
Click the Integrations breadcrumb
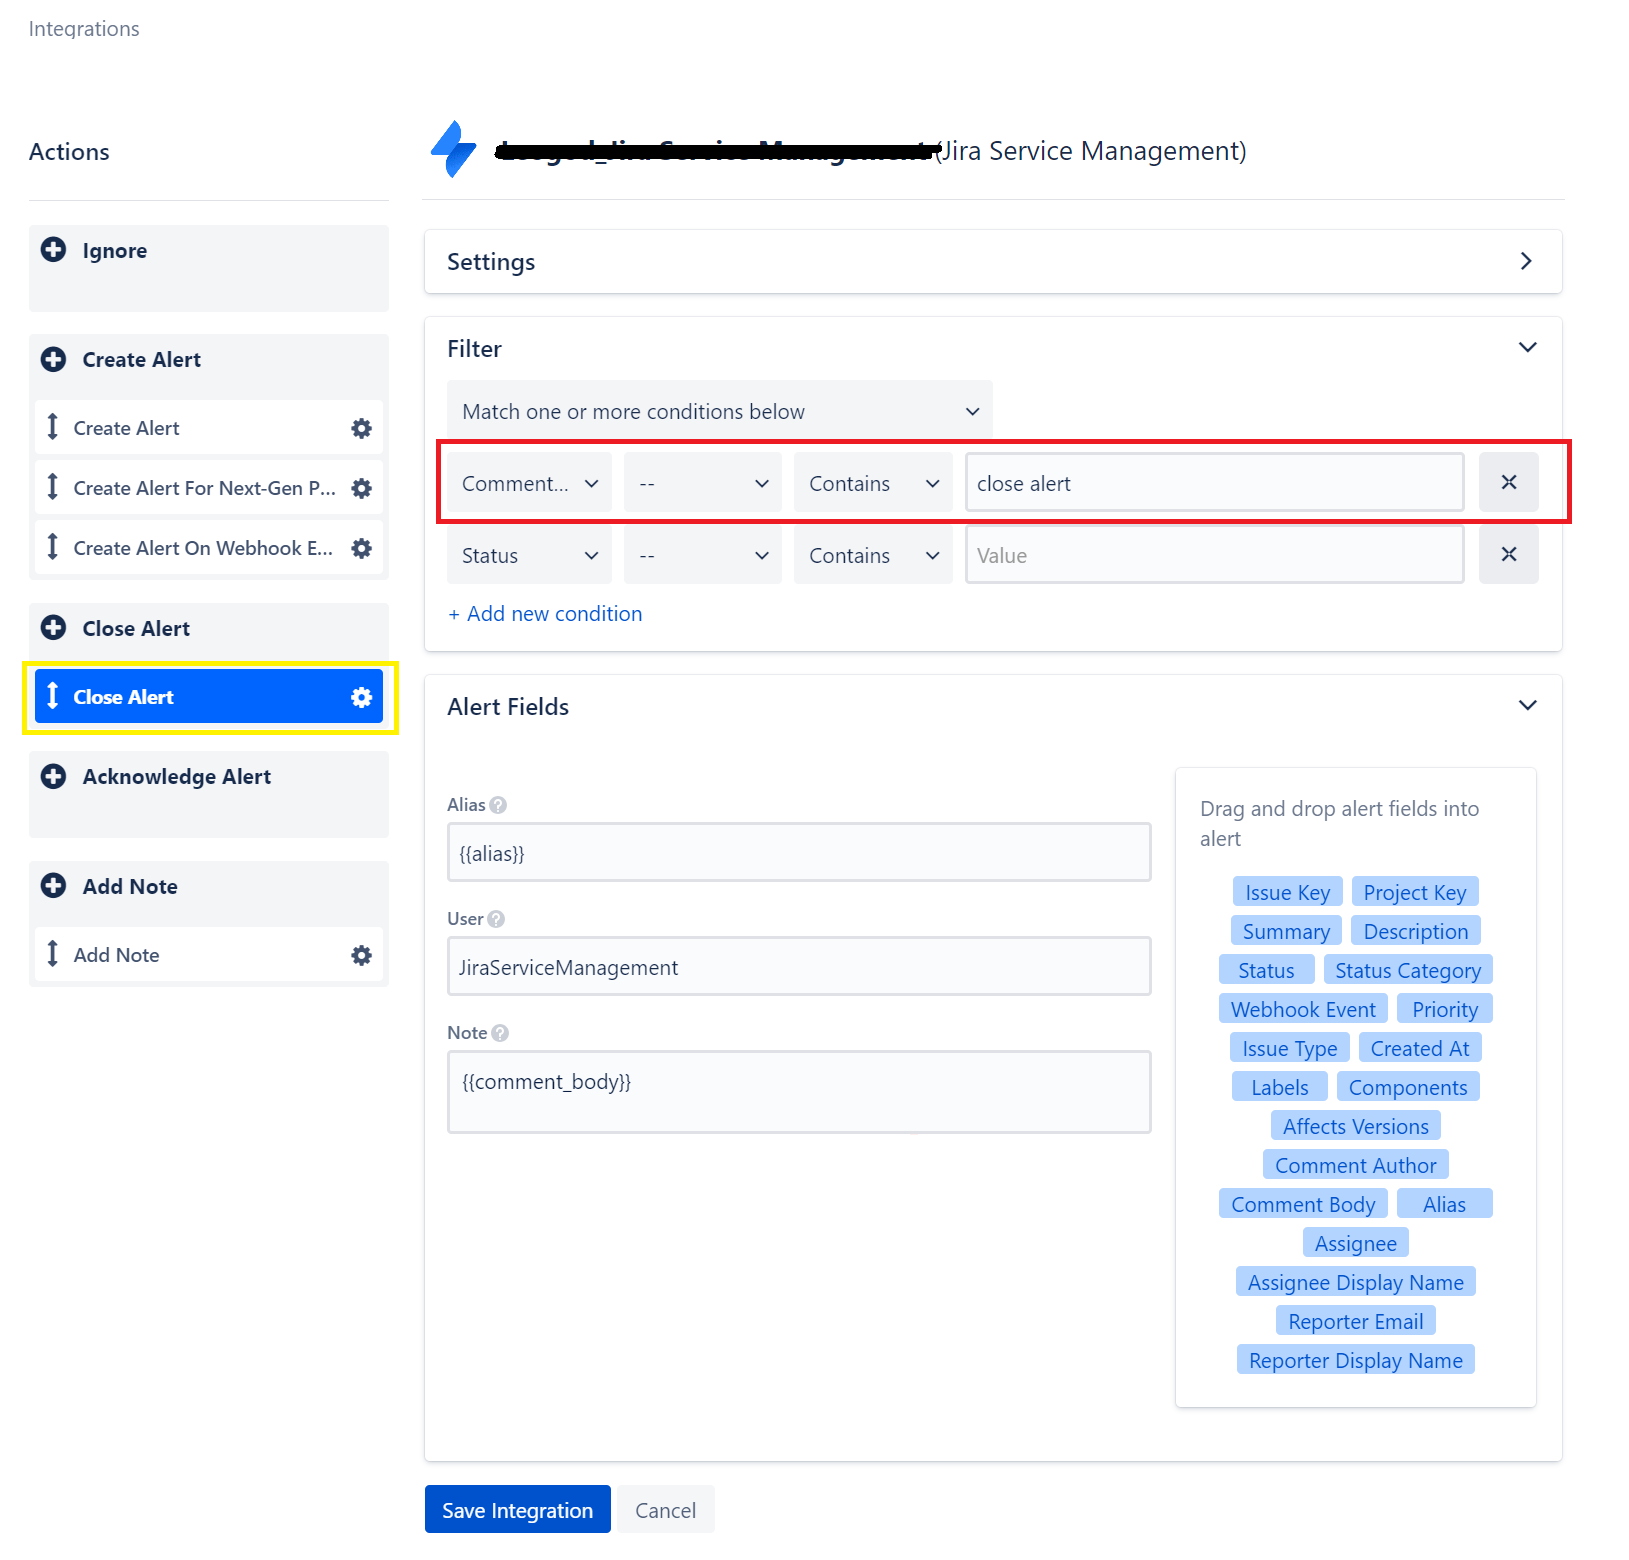click(84, 29)
